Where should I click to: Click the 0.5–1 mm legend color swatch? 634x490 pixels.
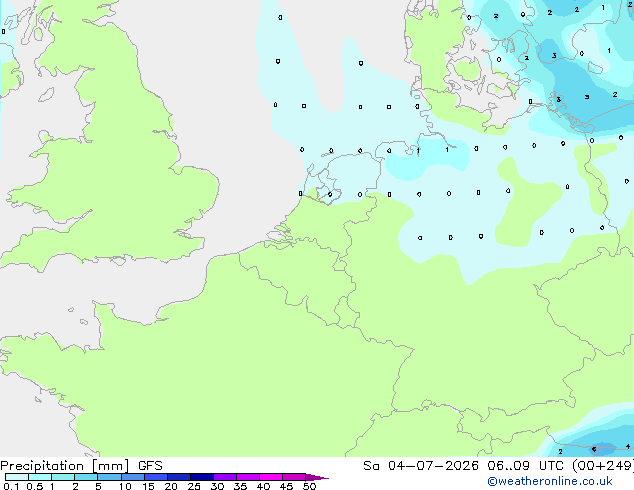[40, 477]
